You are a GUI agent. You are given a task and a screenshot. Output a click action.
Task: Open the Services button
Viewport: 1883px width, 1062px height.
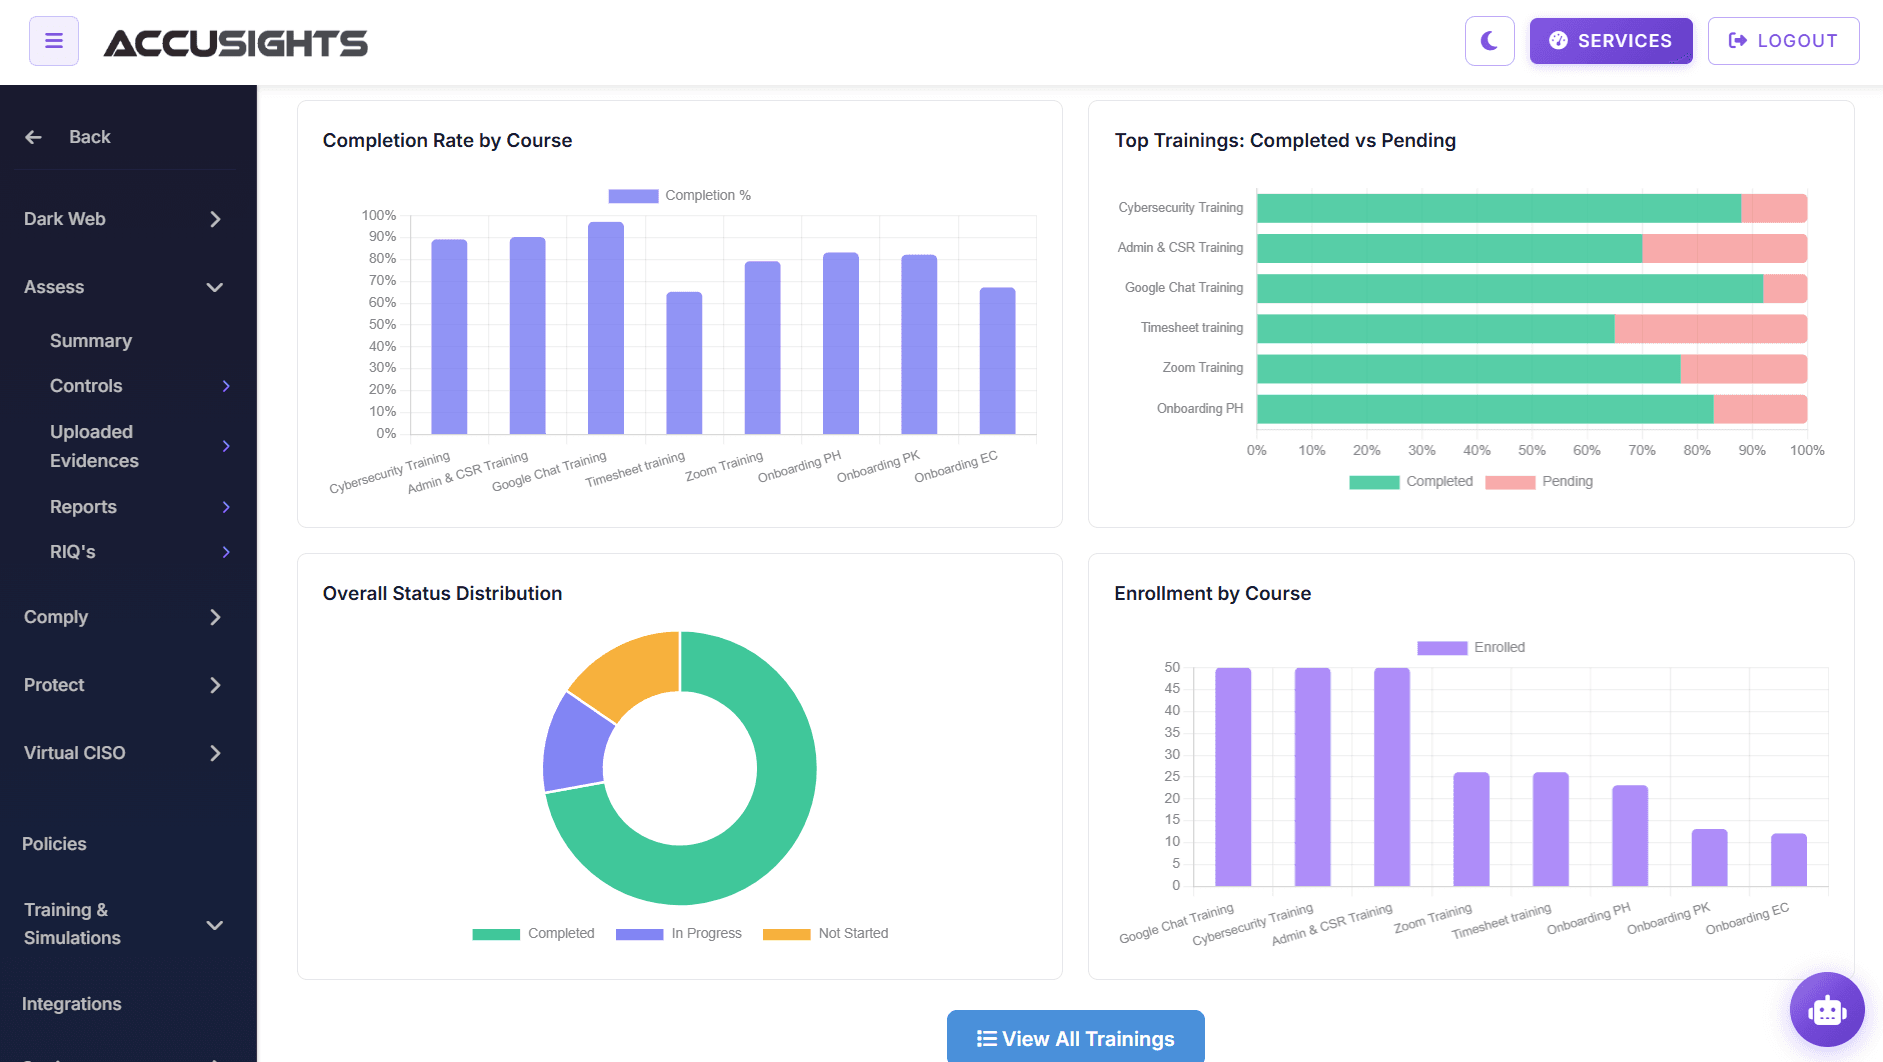(1610, 41)
